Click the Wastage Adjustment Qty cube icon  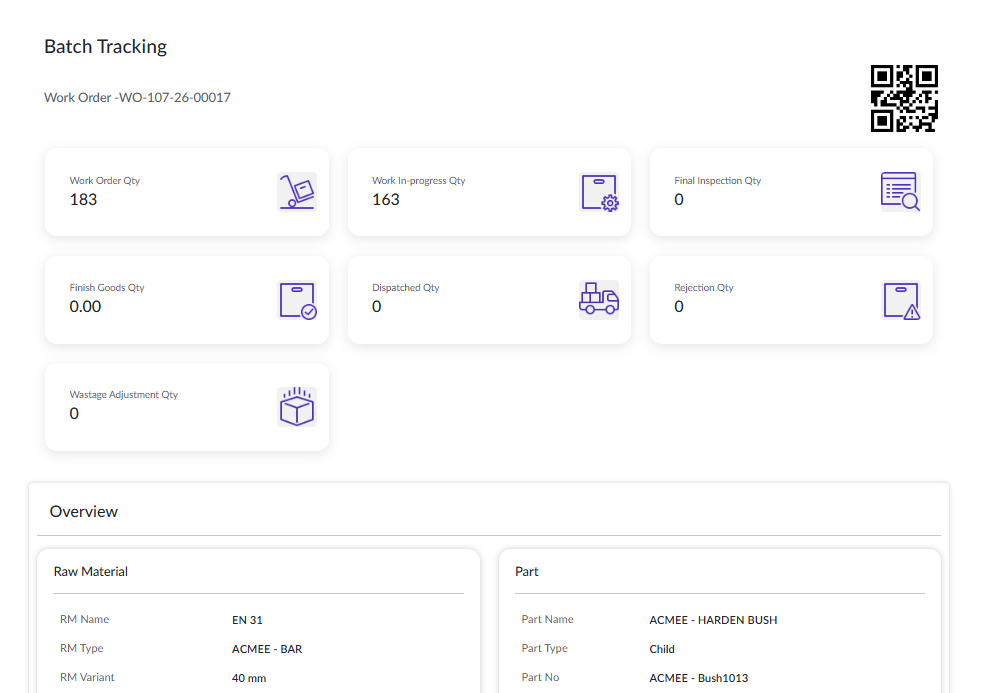coord(297,407)
